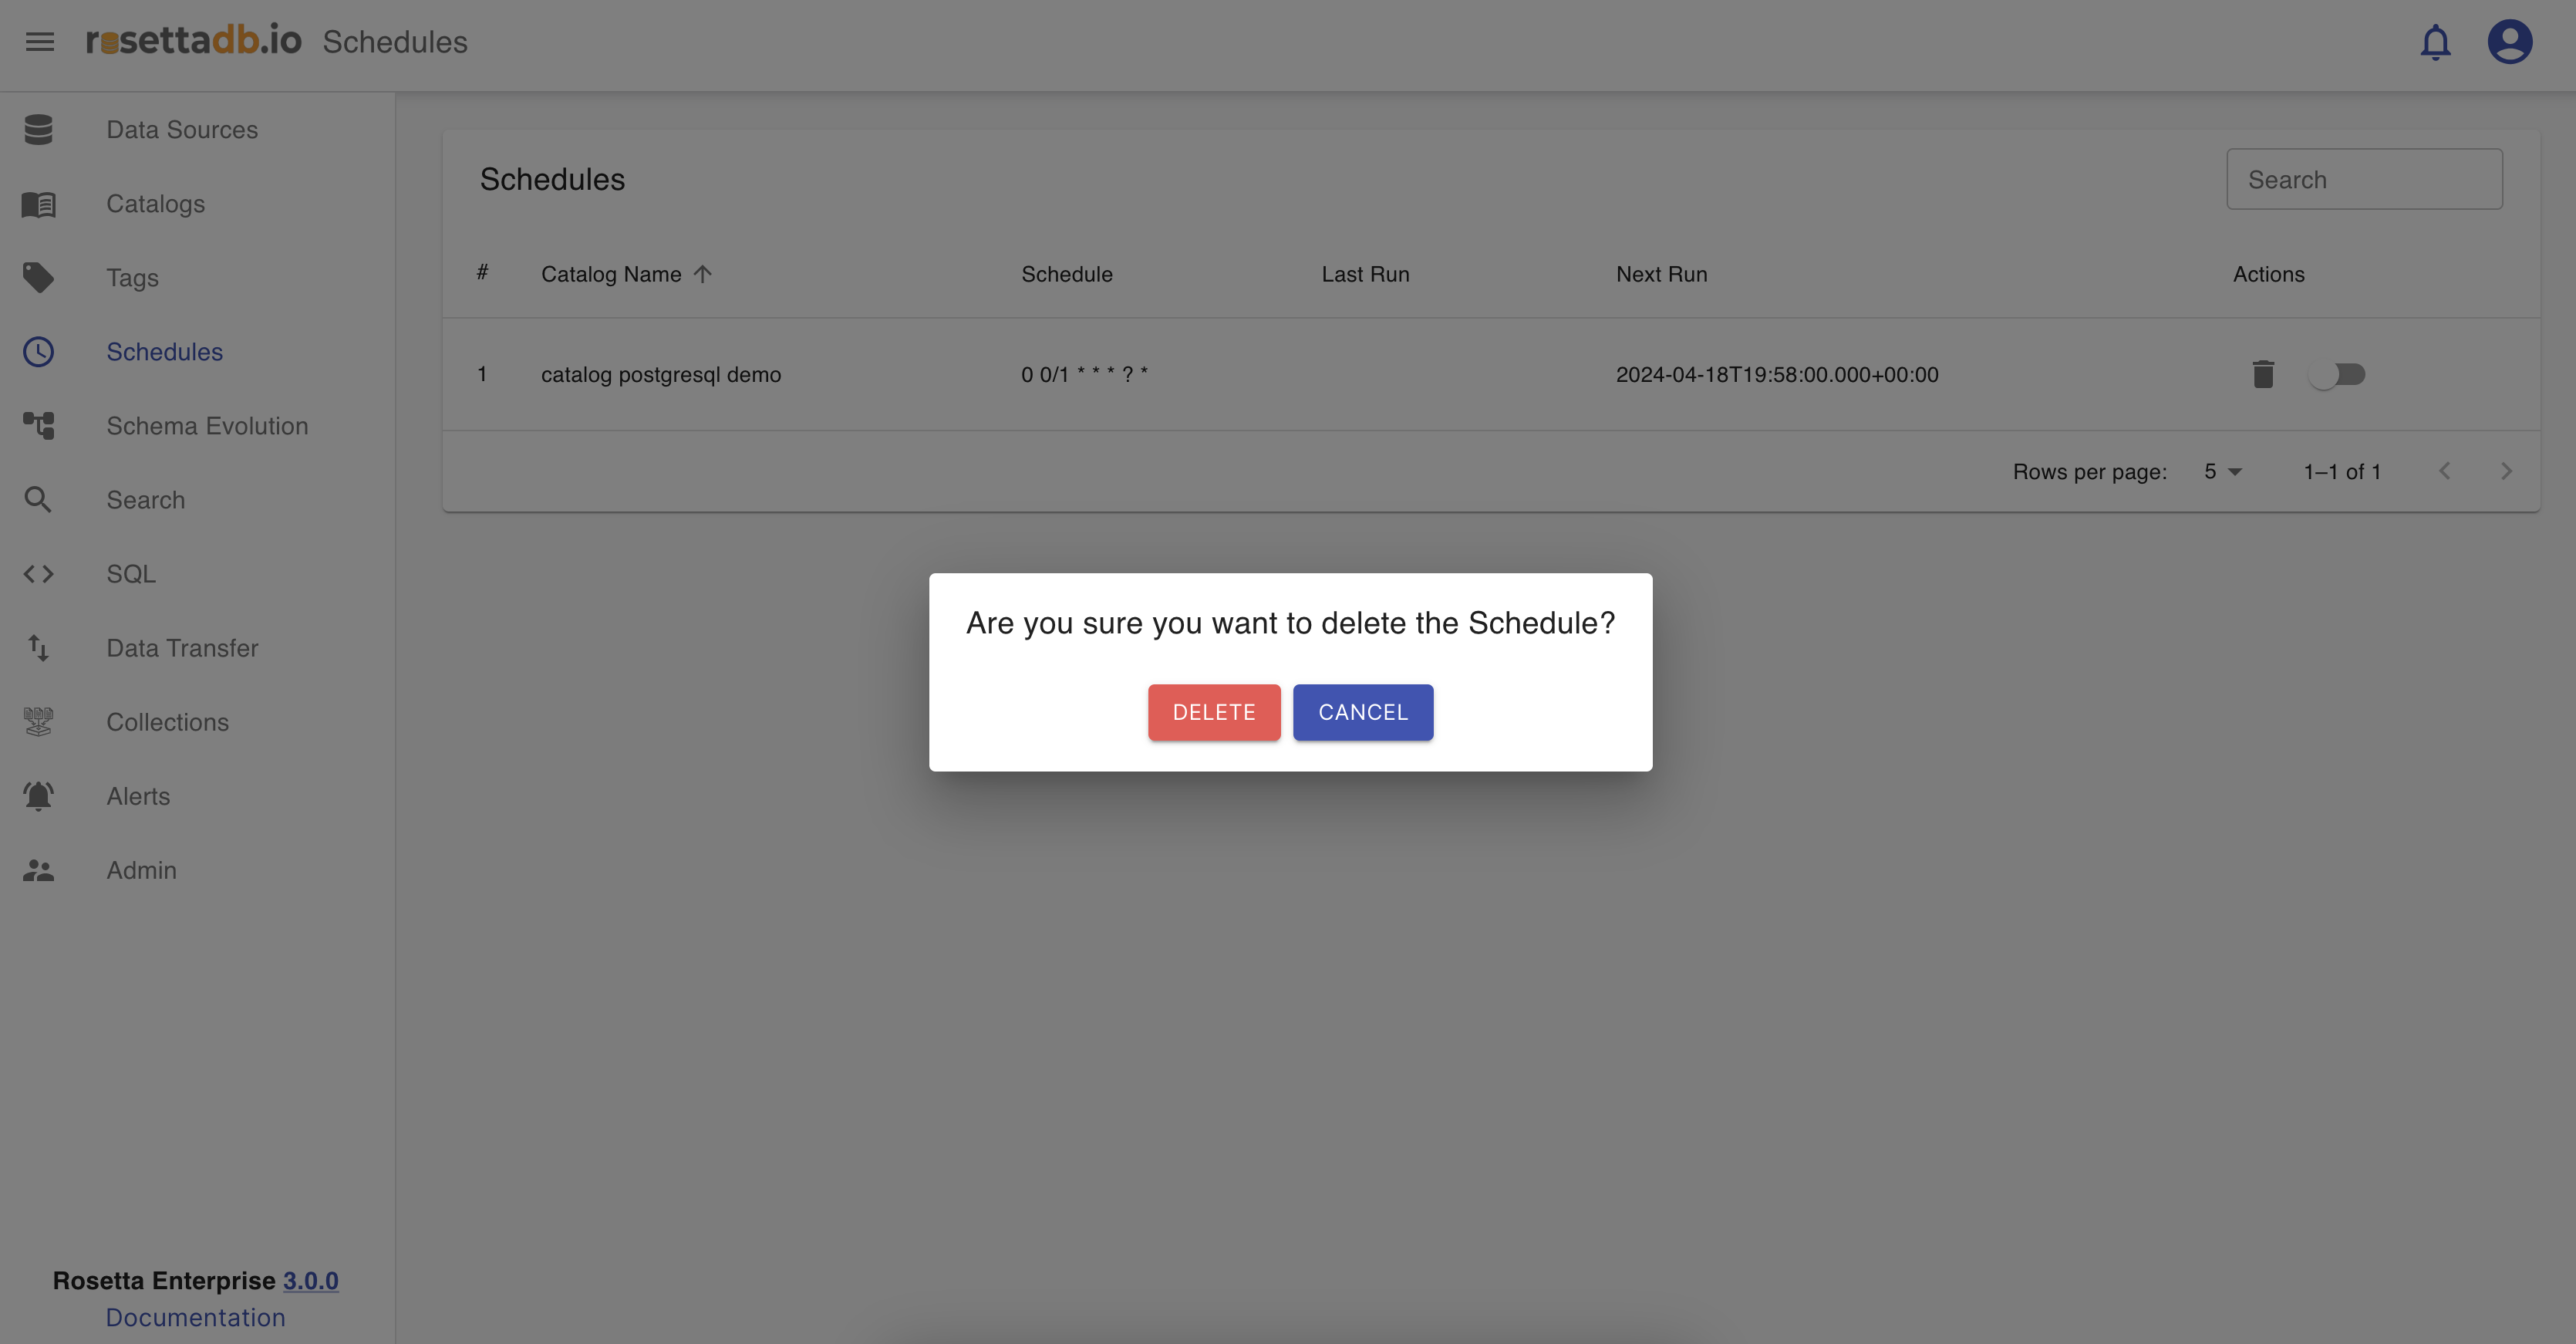2576x1344 pixels.
Task: Open the 3.0.0 version link
Action: tap(310, 1281)
